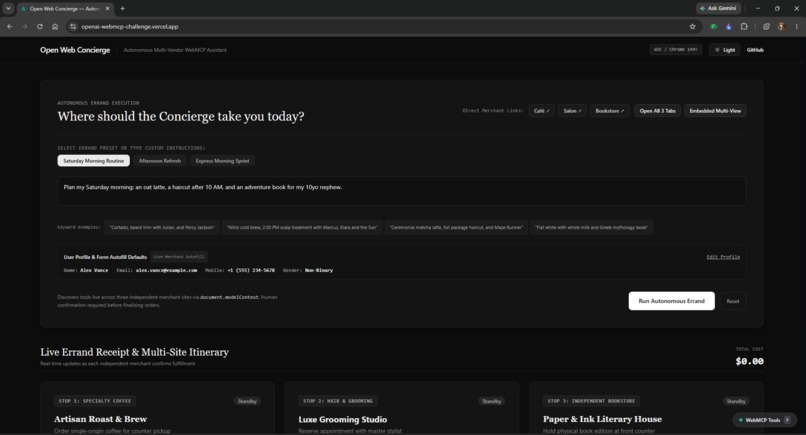806x435 pixels.
Task: Select the Express Morning Sprint preset
Action: (222, 161)
